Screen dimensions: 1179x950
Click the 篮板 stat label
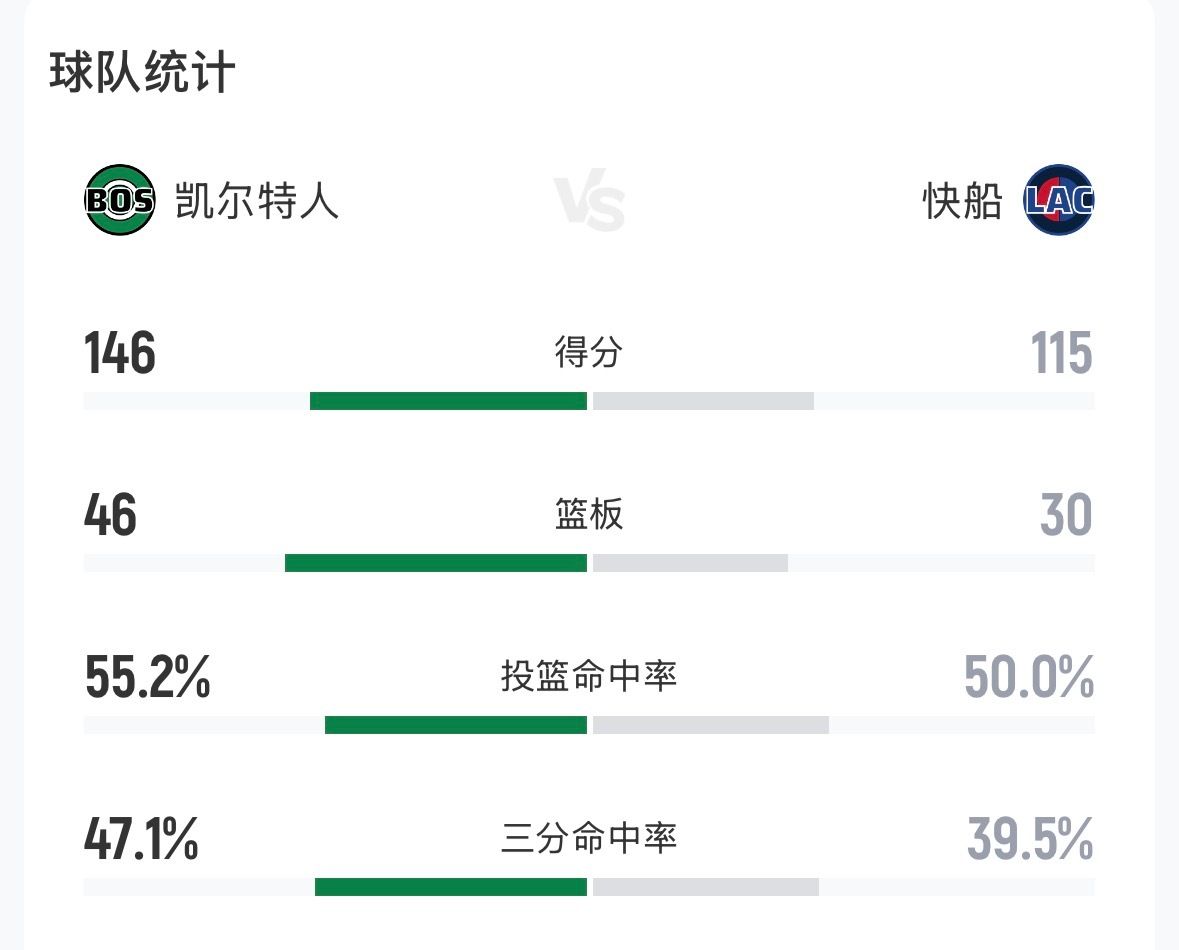[589, 515]
